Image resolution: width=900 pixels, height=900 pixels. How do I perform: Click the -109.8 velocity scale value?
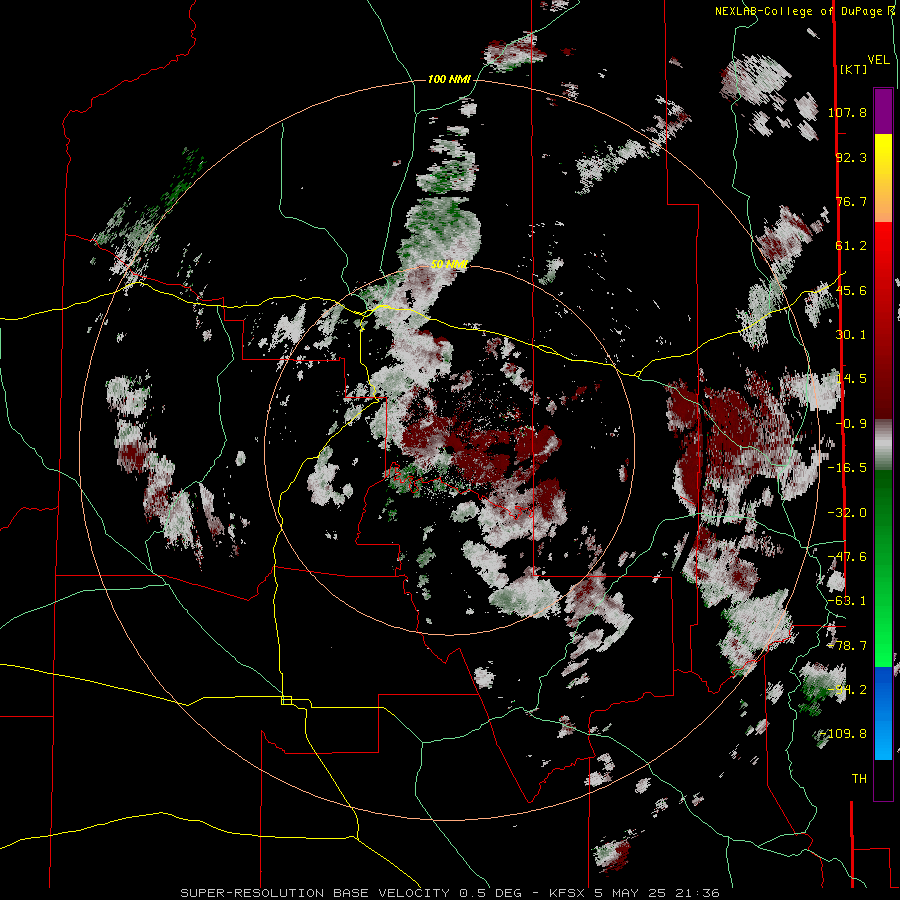click(x=844, y=734)
